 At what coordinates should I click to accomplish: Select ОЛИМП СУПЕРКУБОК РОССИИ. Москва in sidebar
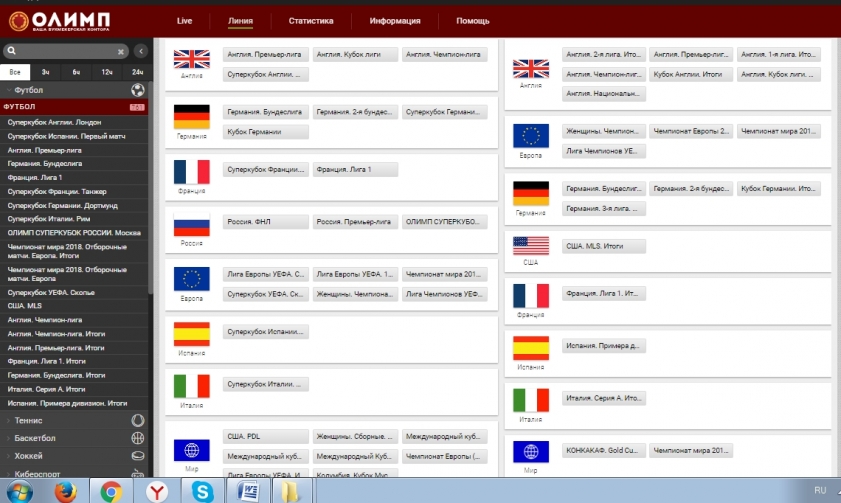[74, 233]
